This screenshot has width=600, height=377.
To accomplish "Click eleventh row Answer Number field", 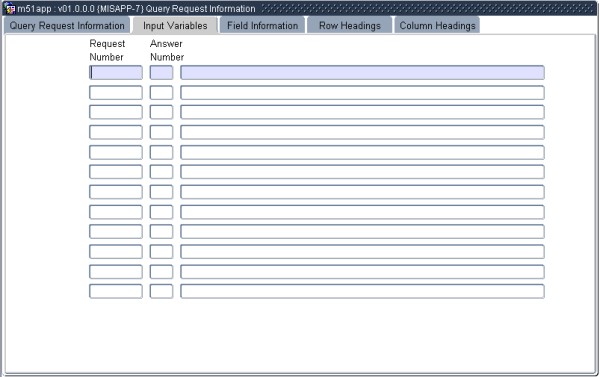I will coord(161,272).
